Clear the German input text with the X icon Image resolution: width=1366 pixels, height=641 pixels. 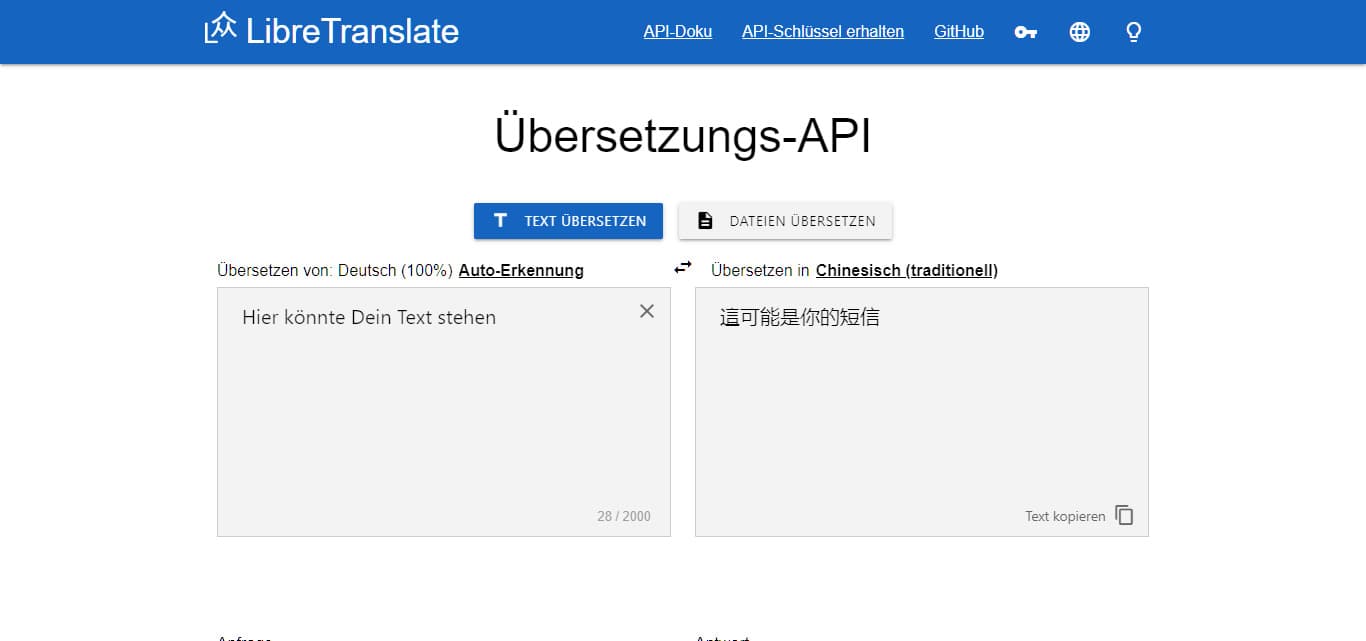point(646,311)
